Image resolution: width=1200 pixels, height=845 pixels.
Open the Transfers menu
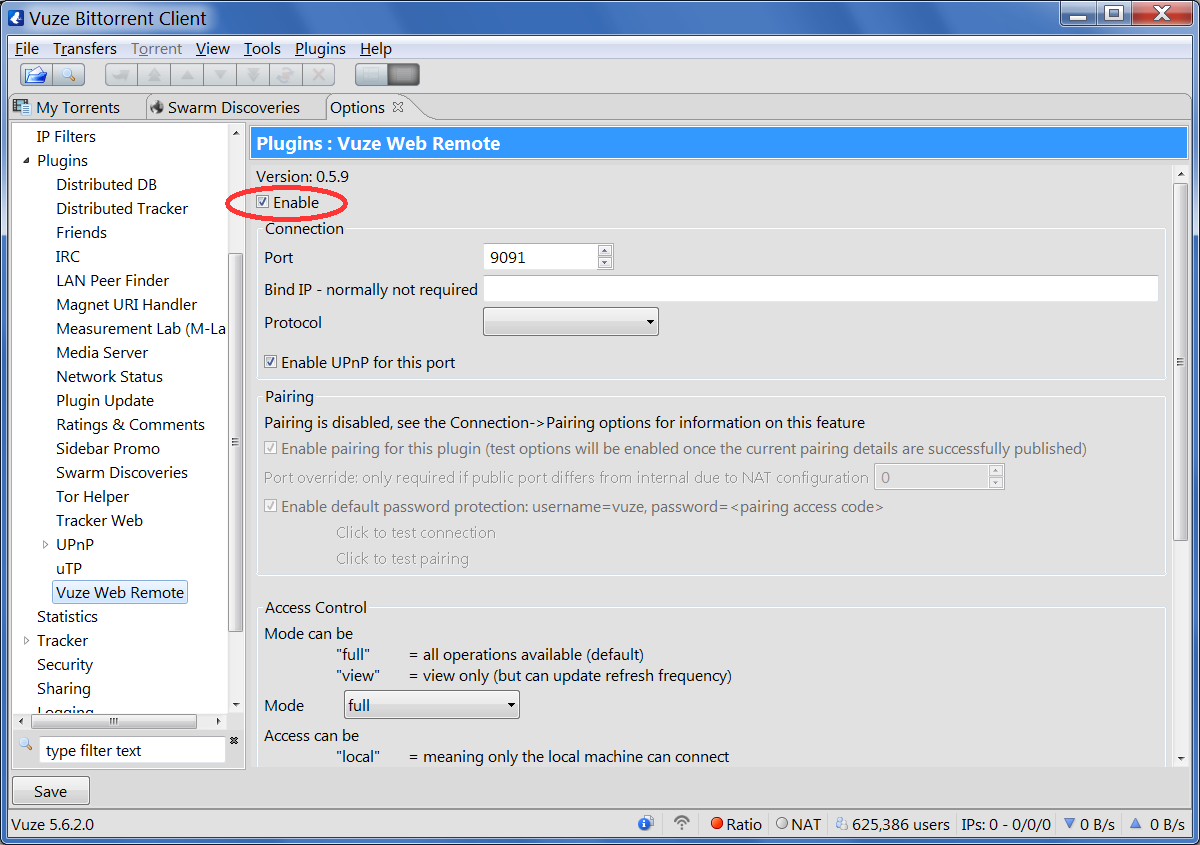85,48
